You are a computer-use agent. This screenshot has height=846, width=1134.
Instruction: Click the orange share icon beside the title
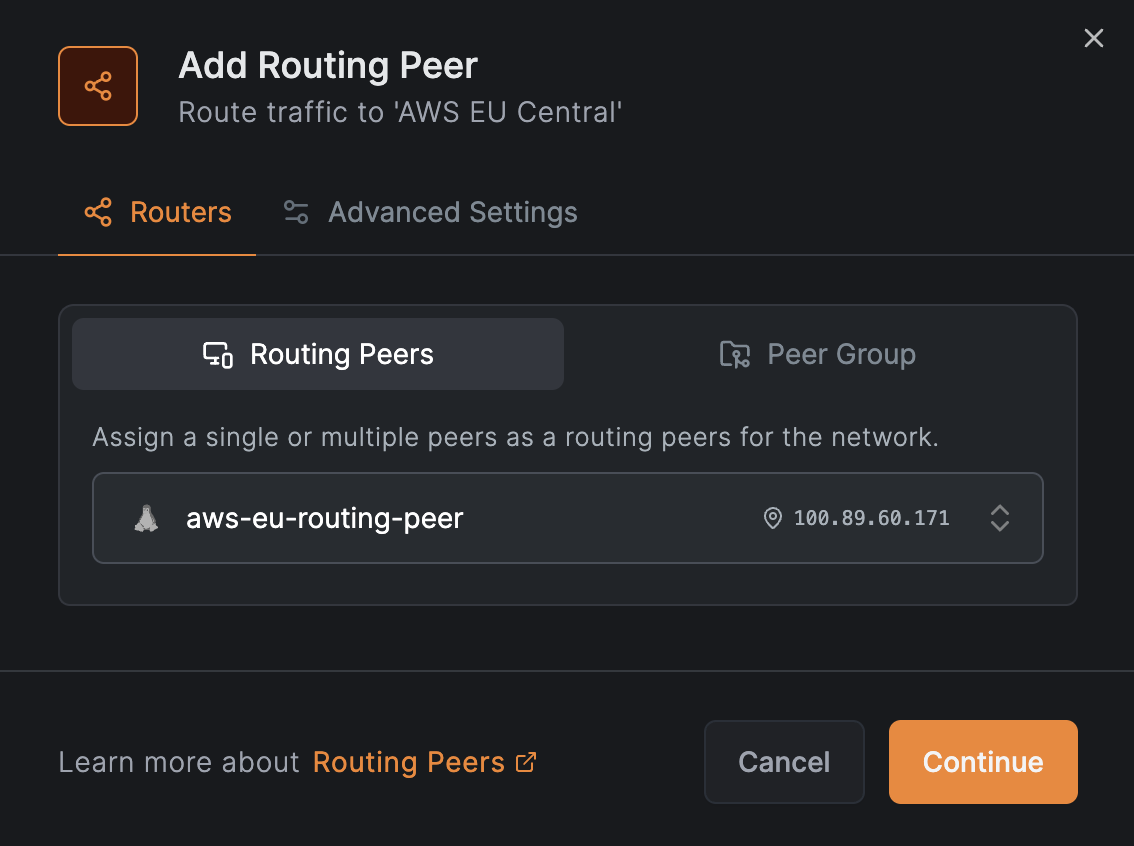98,86
